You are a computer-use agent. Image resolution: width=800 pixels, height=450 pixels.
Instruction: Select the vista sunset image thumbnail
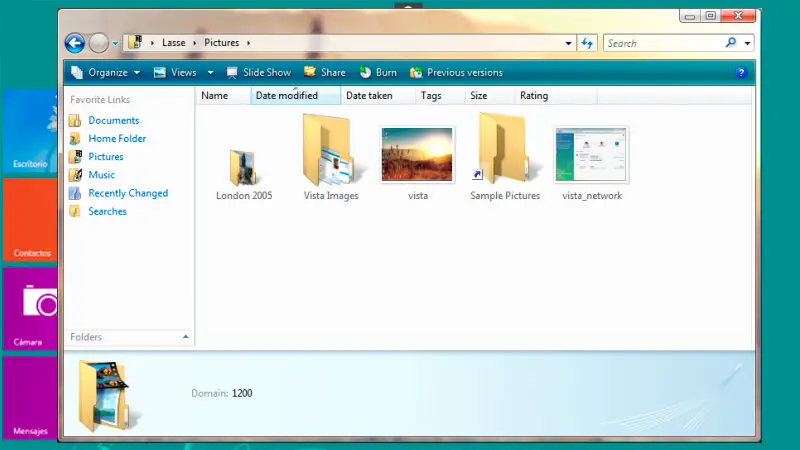(417, 155)
